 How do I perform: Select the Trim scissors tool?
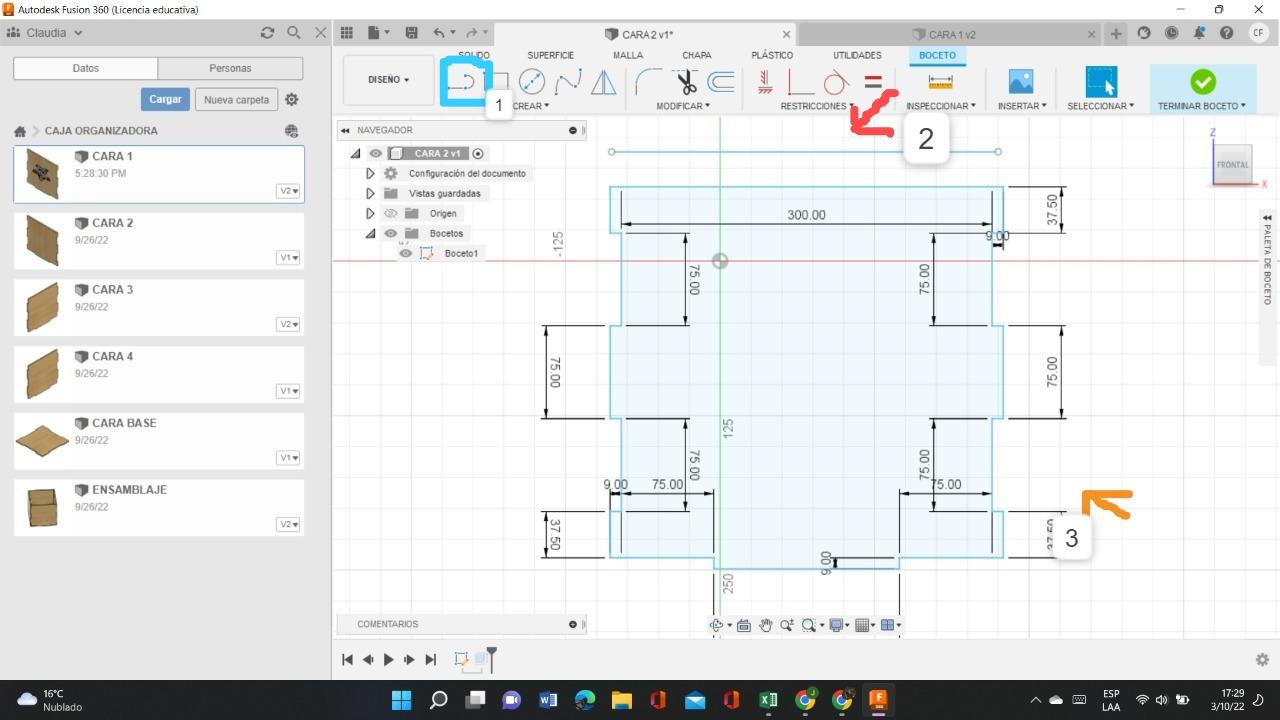(x=685, y=81)
